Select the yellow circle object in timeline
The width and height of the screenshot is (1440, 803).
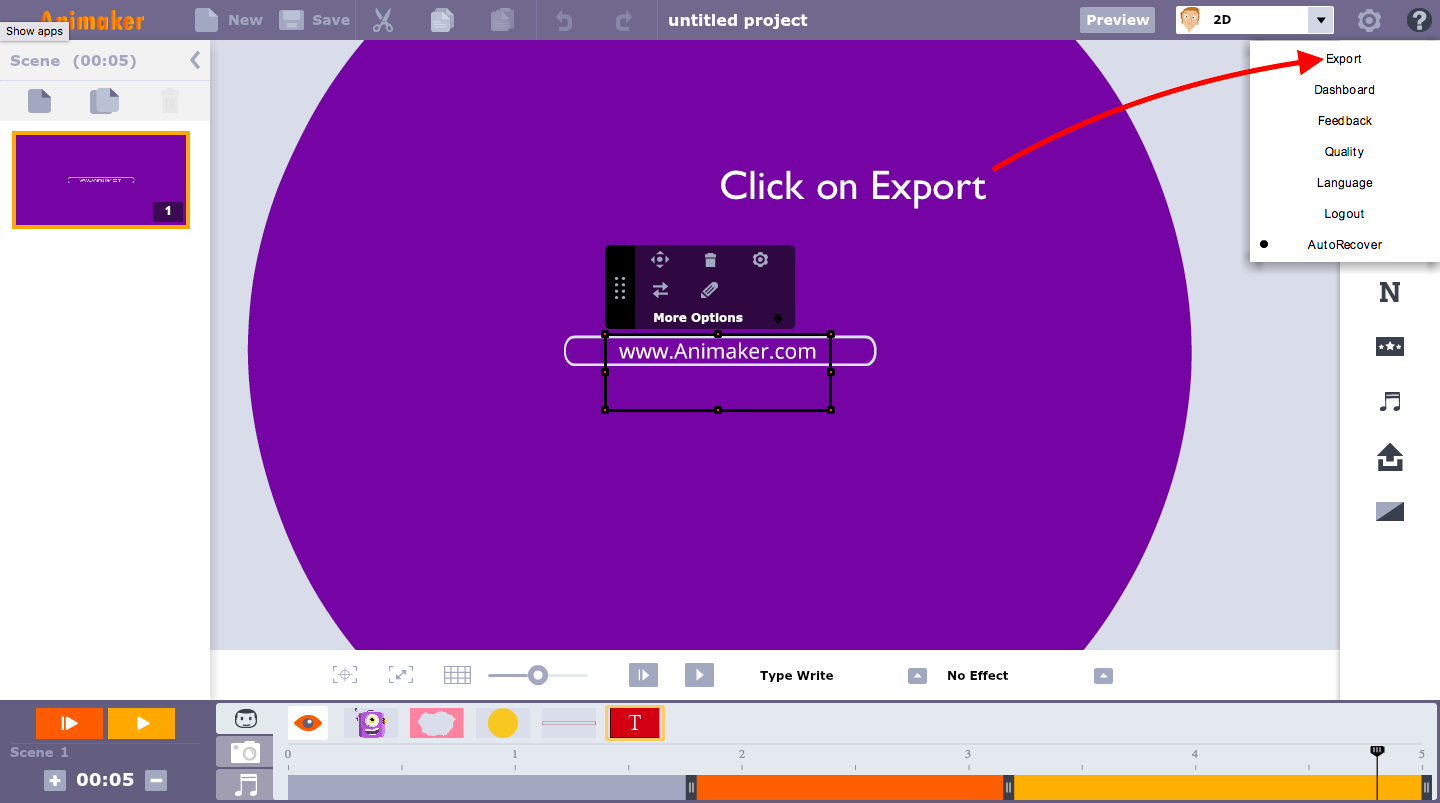pos(503,723)
